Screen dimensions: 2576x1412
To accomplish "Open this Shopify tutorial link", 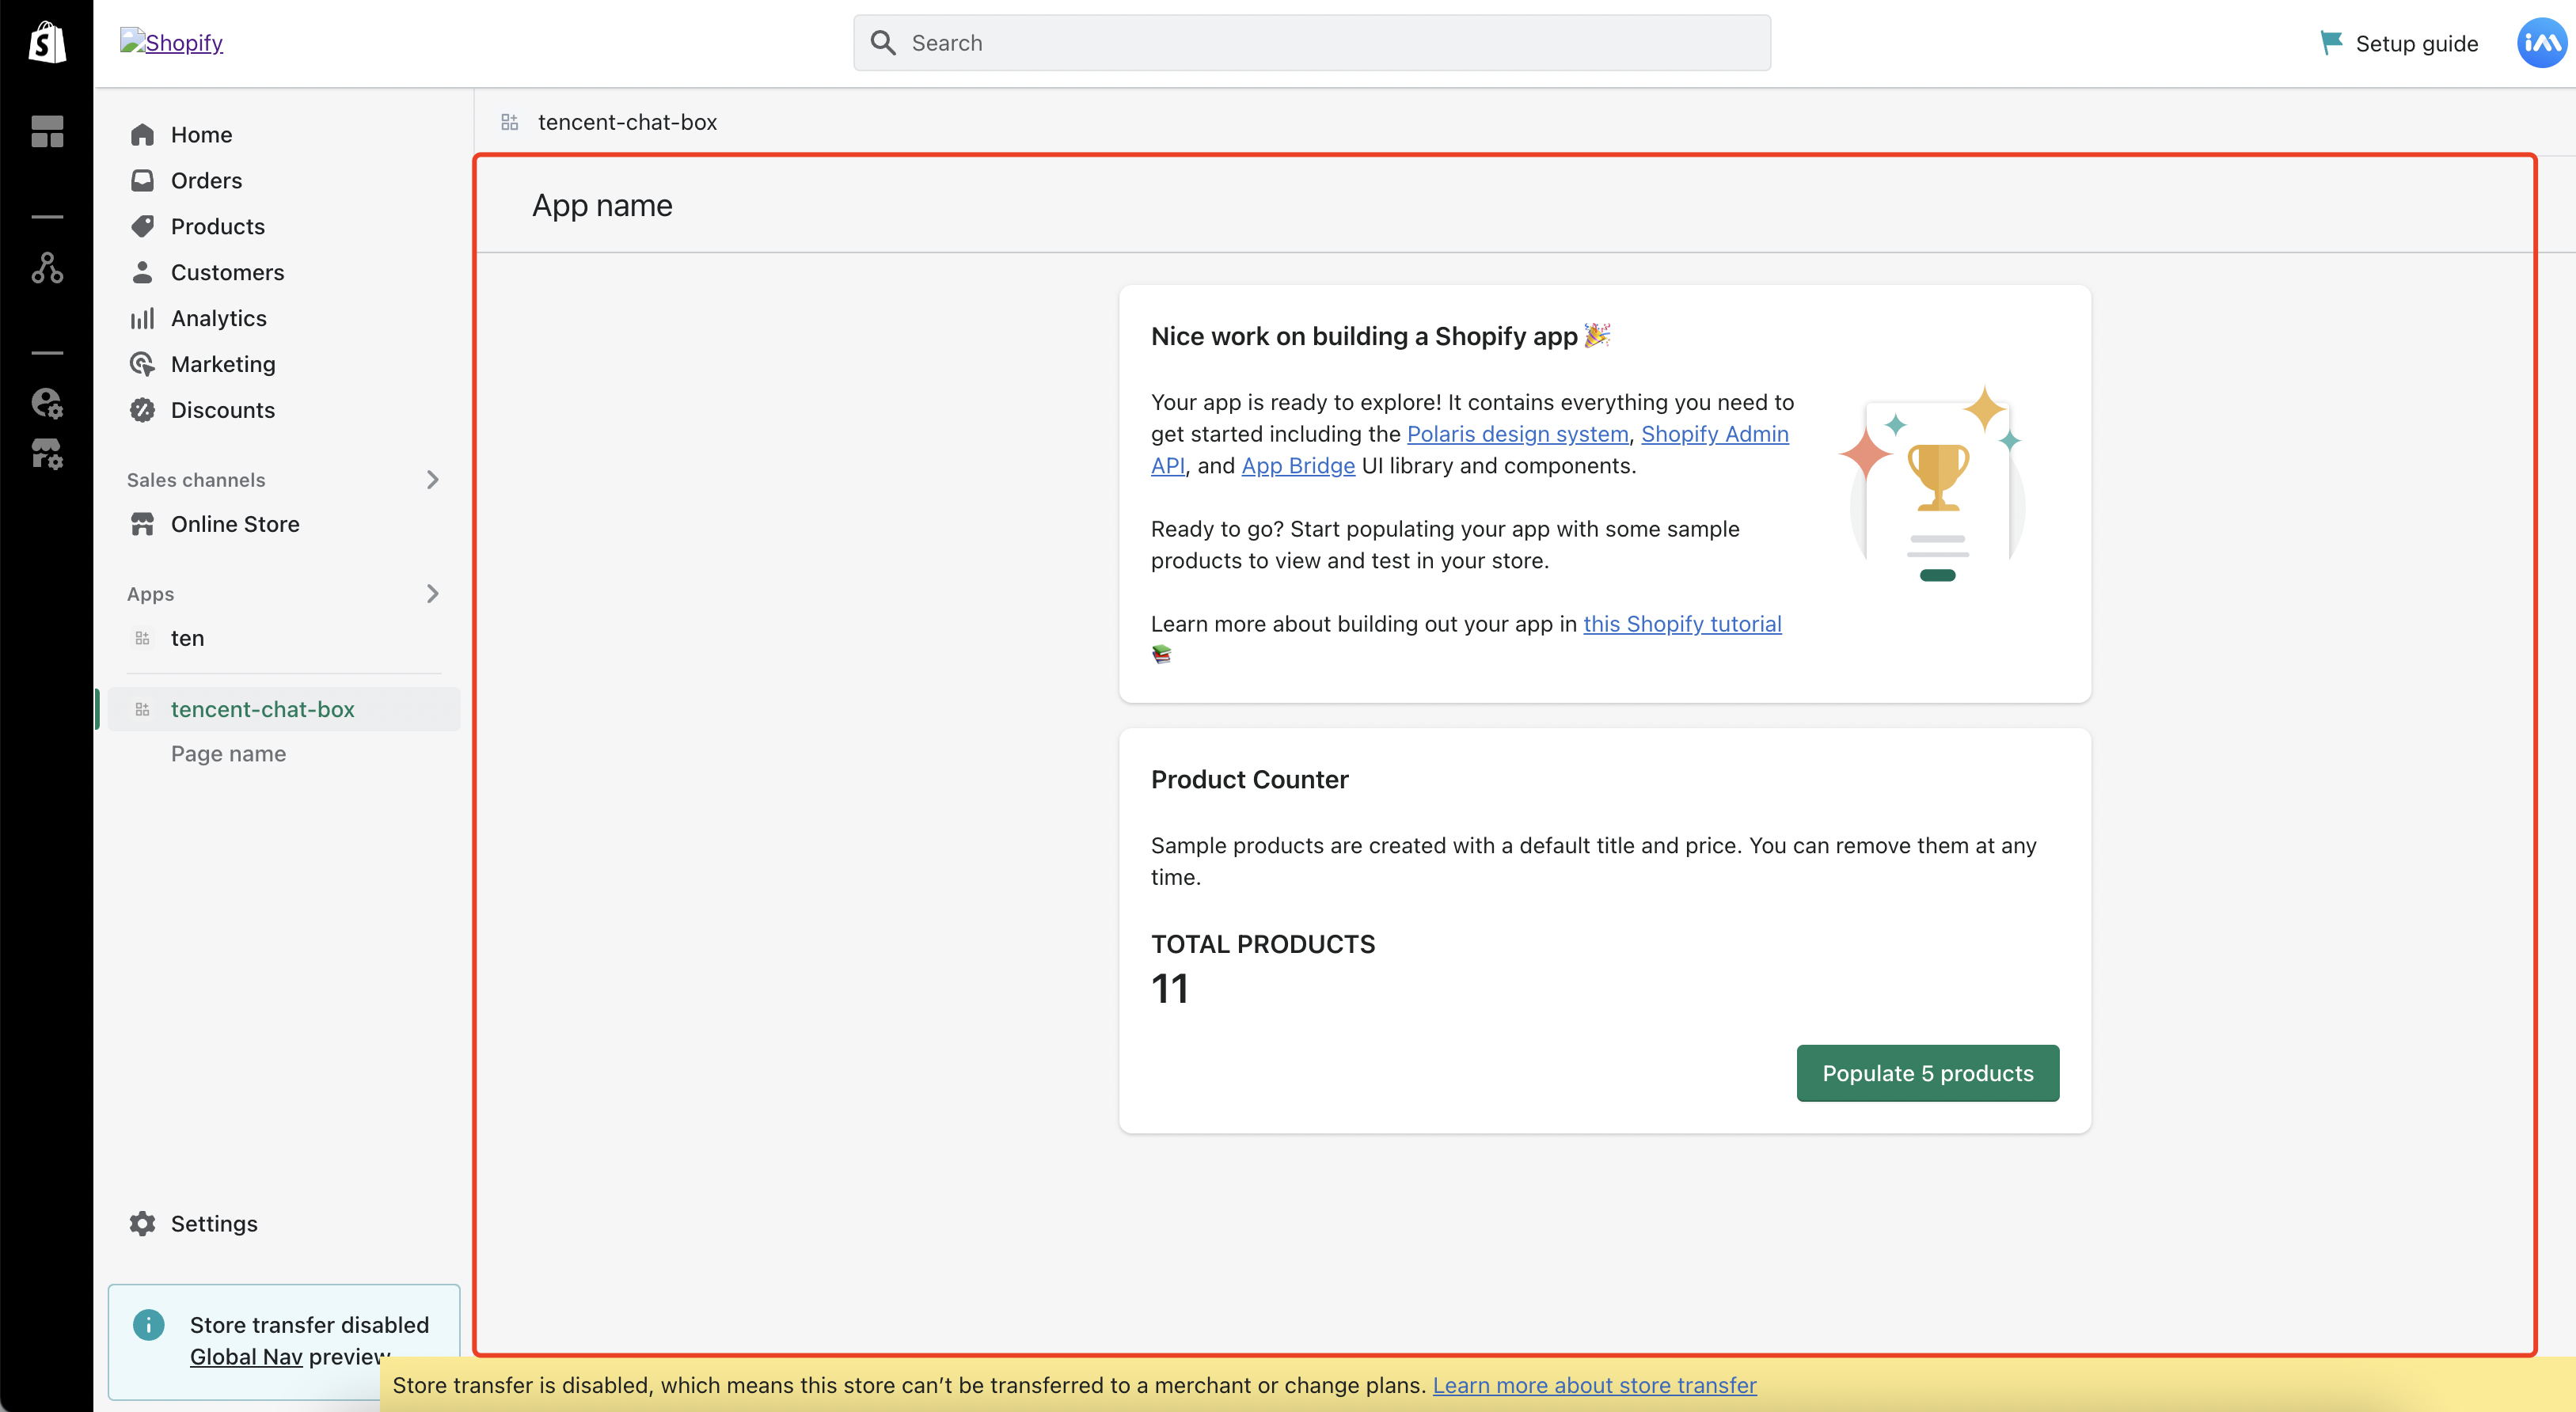I will [x=1682, y=624].
